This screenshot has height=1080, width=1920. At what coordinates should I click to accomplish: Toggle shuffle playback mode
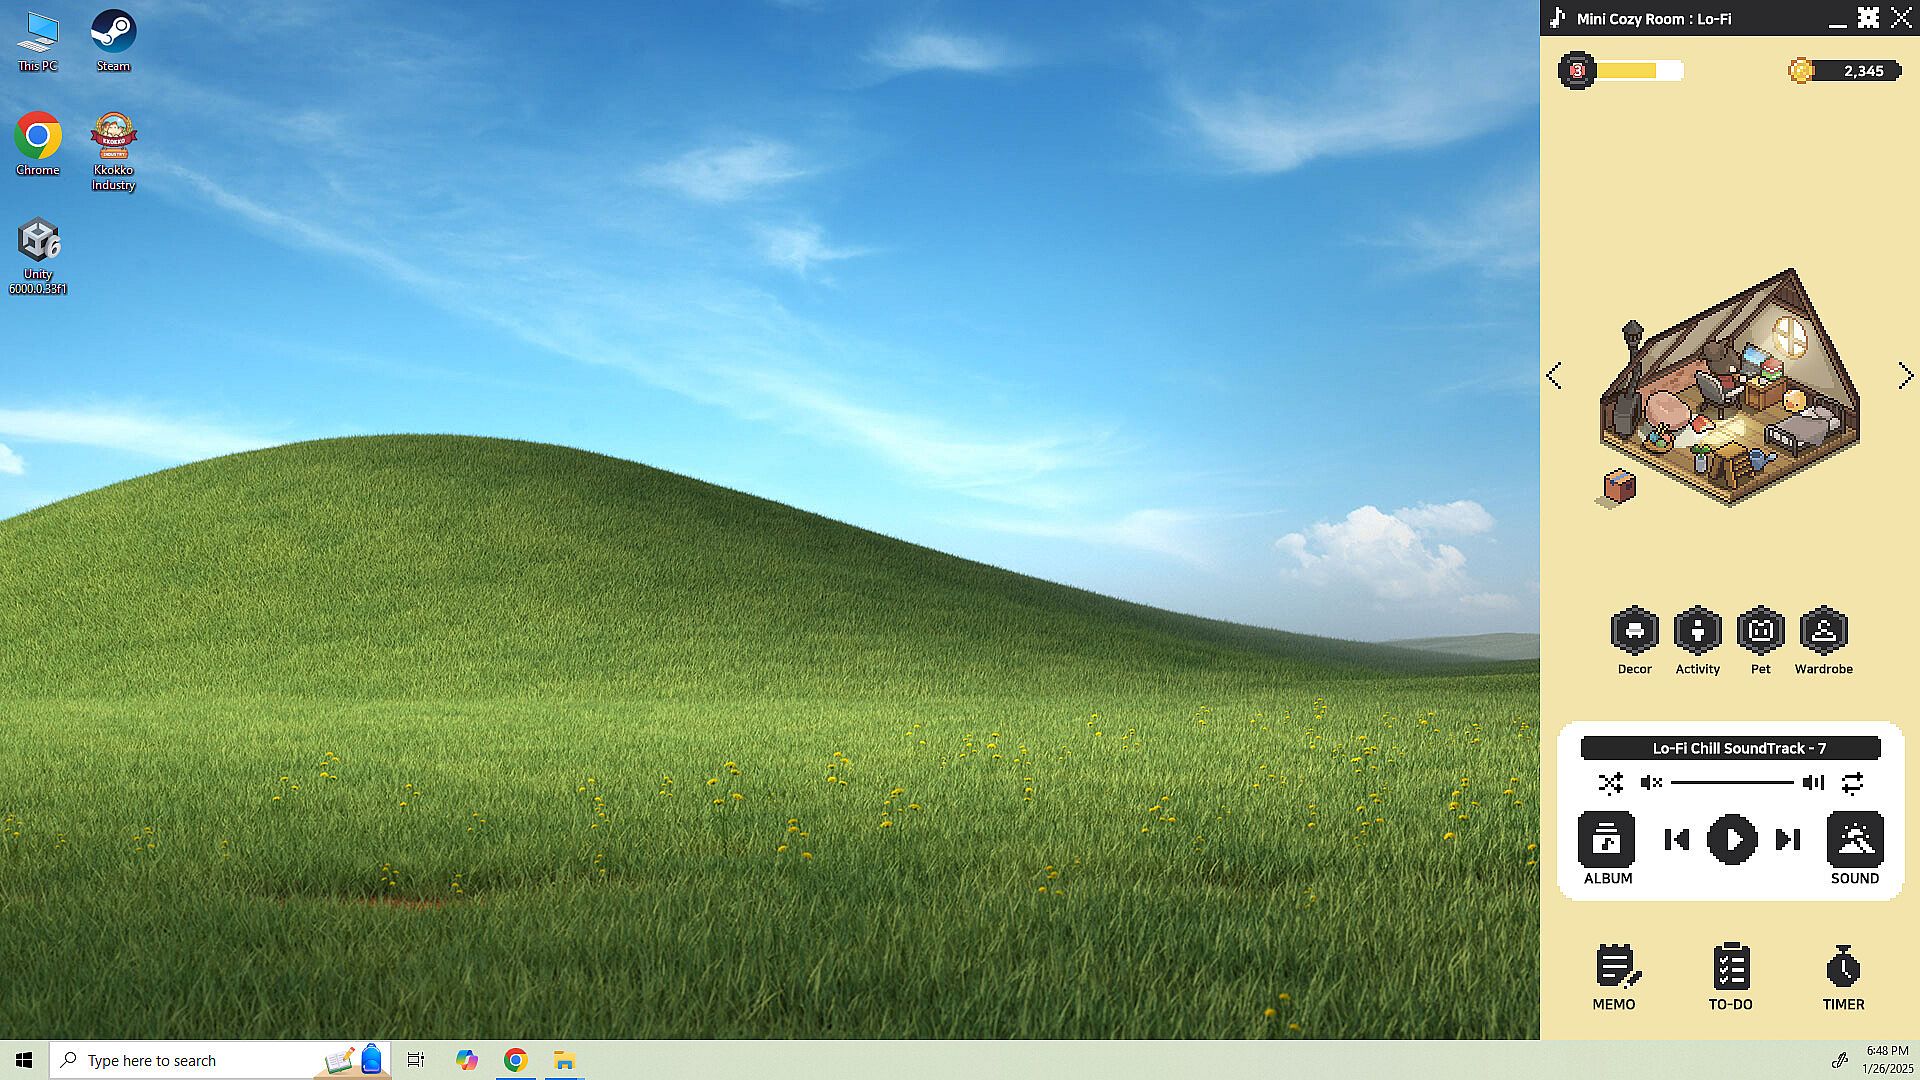1610,783
